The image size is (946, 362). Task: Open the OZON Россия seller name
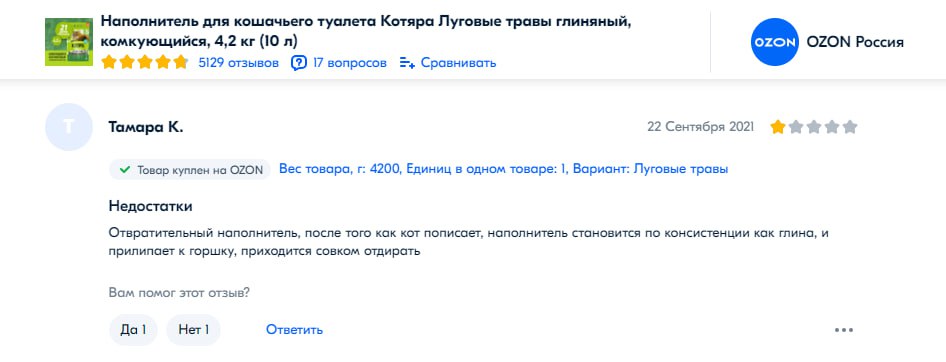pos(855,42)
